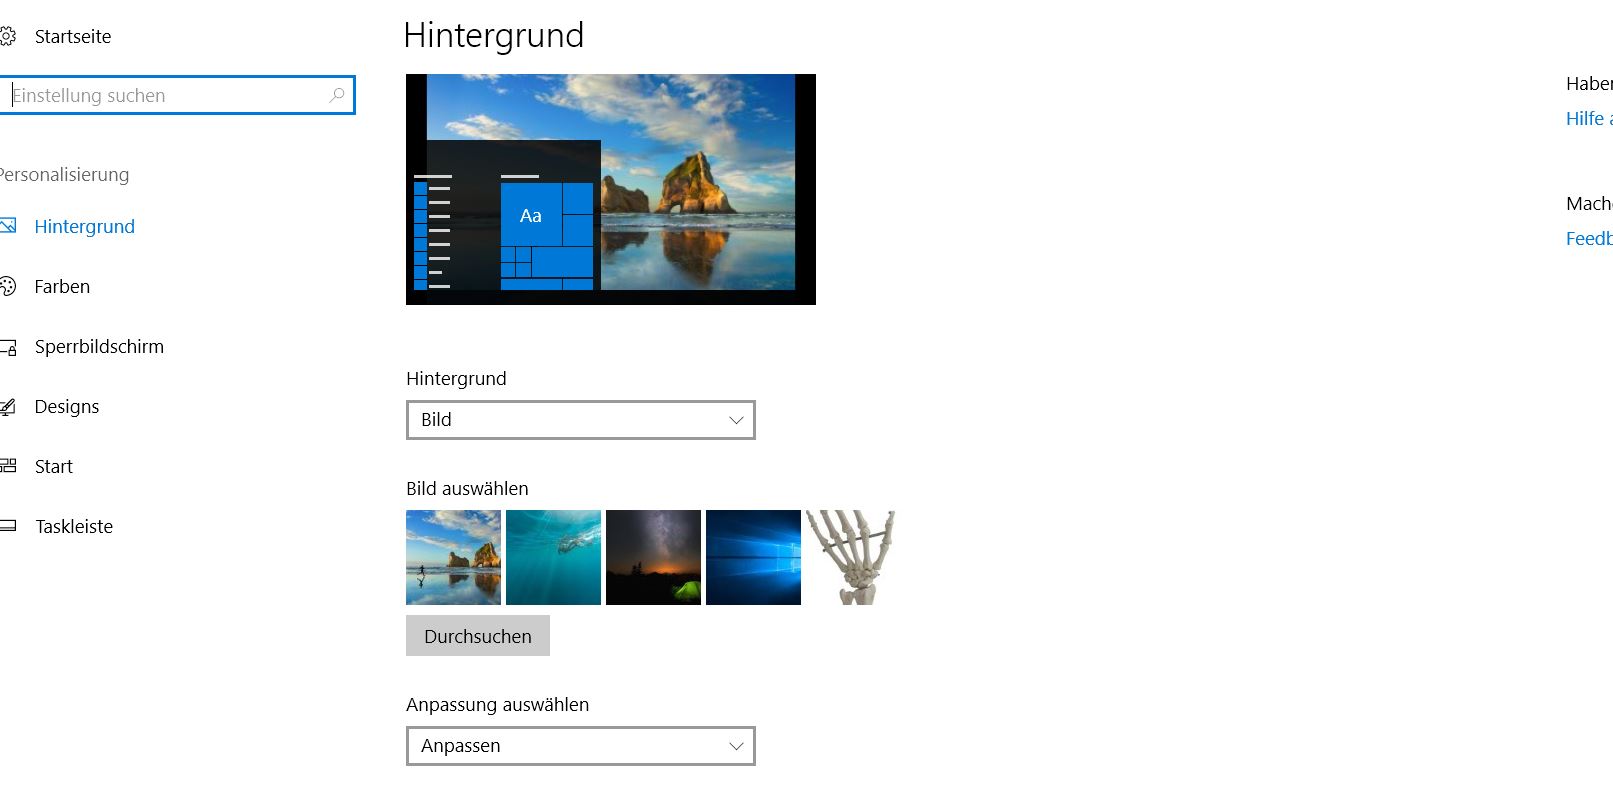Image resolution: width=1613 pixels, height=796 pixels.
Task: Go to the Farben settings
Action: click(62, 286)
